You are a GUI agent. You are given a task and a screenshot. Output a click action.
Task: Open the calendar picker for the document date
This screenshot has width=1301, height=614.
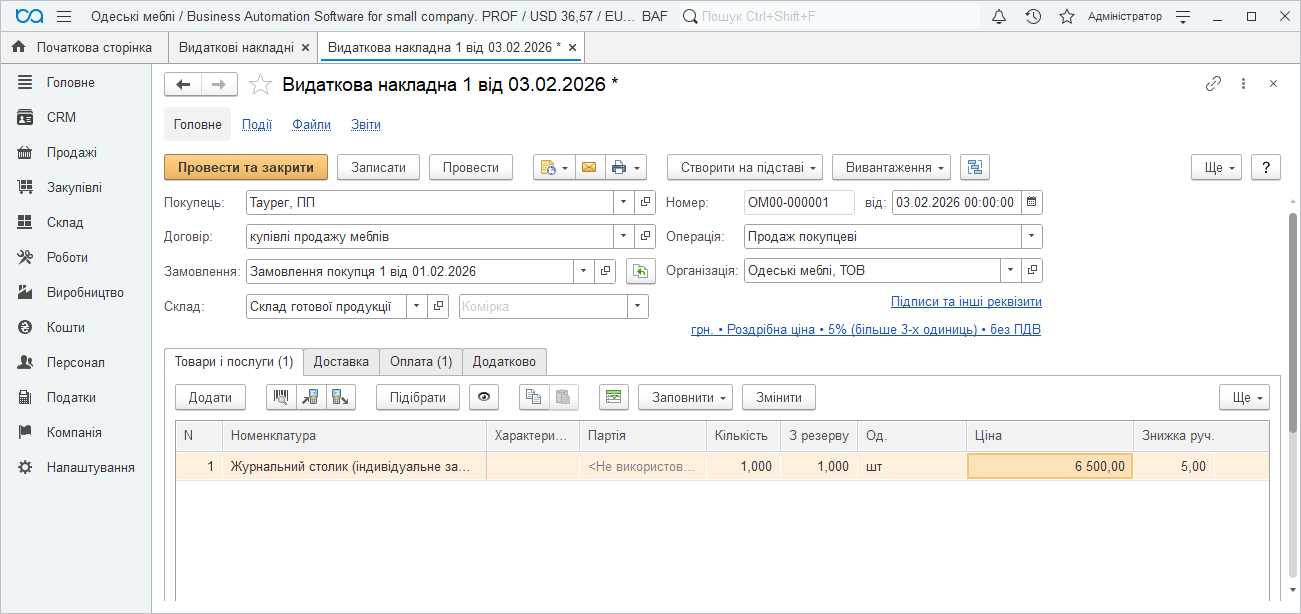(1031, 202)
